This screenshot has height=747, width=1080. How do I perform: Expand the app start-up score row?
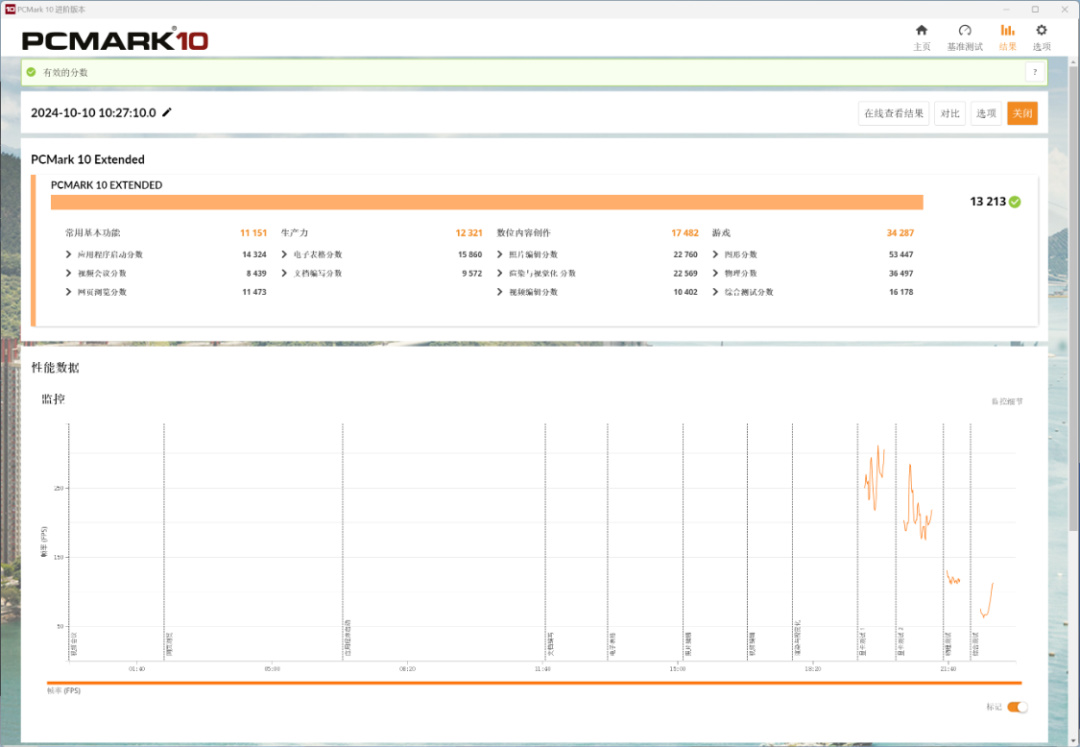(68, 254)
